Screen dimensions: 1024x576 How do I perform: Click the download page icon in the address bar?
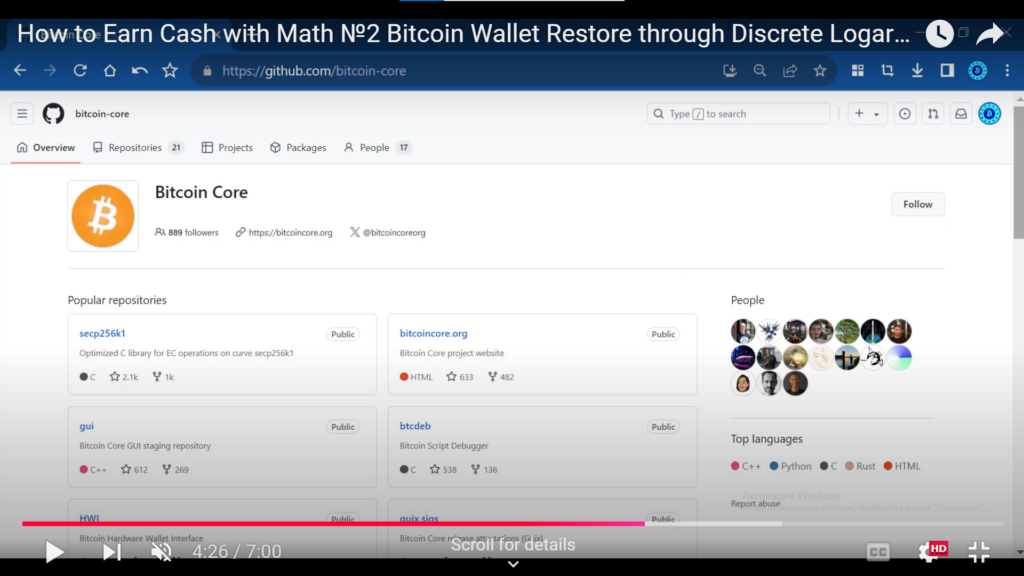click(729, 71)
